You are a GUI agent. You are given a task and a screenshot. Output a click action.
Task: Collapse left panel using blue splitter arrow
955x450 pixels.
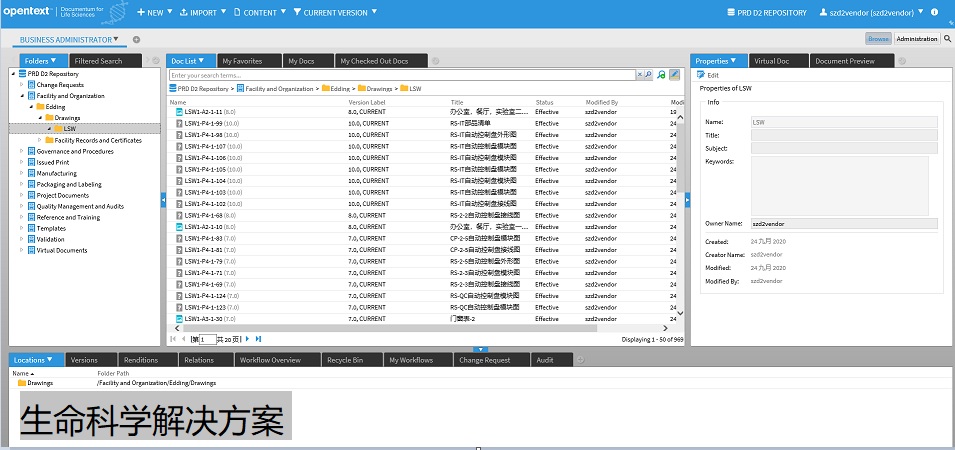click(x=163, y=201)
